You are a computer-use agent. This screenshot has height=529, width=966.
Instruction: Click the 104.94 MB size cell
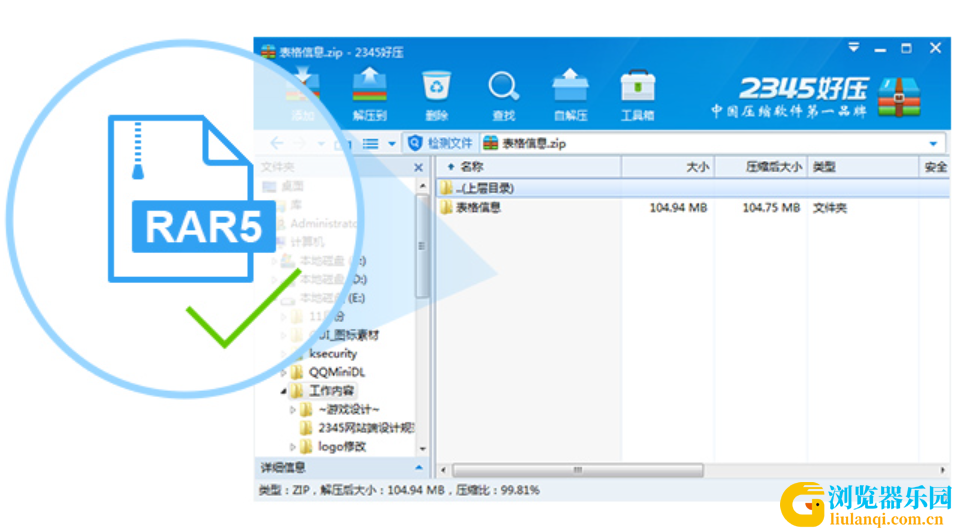[678, 208]
